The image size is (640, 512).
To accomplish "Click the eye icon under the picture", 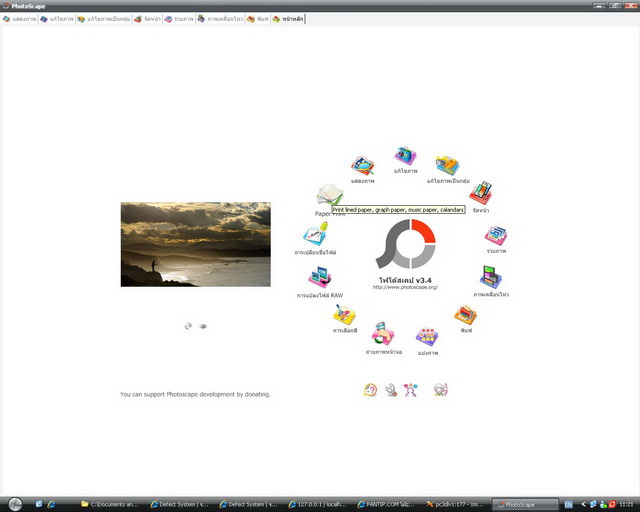I will tap(203, 326).
